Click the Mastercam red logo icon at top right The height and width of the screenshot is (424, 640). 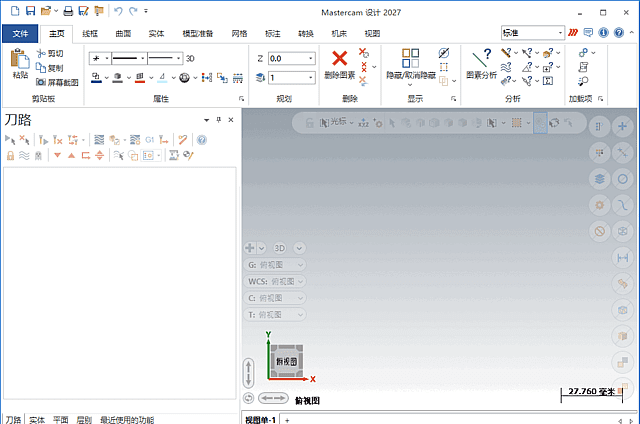click(573, 33)
